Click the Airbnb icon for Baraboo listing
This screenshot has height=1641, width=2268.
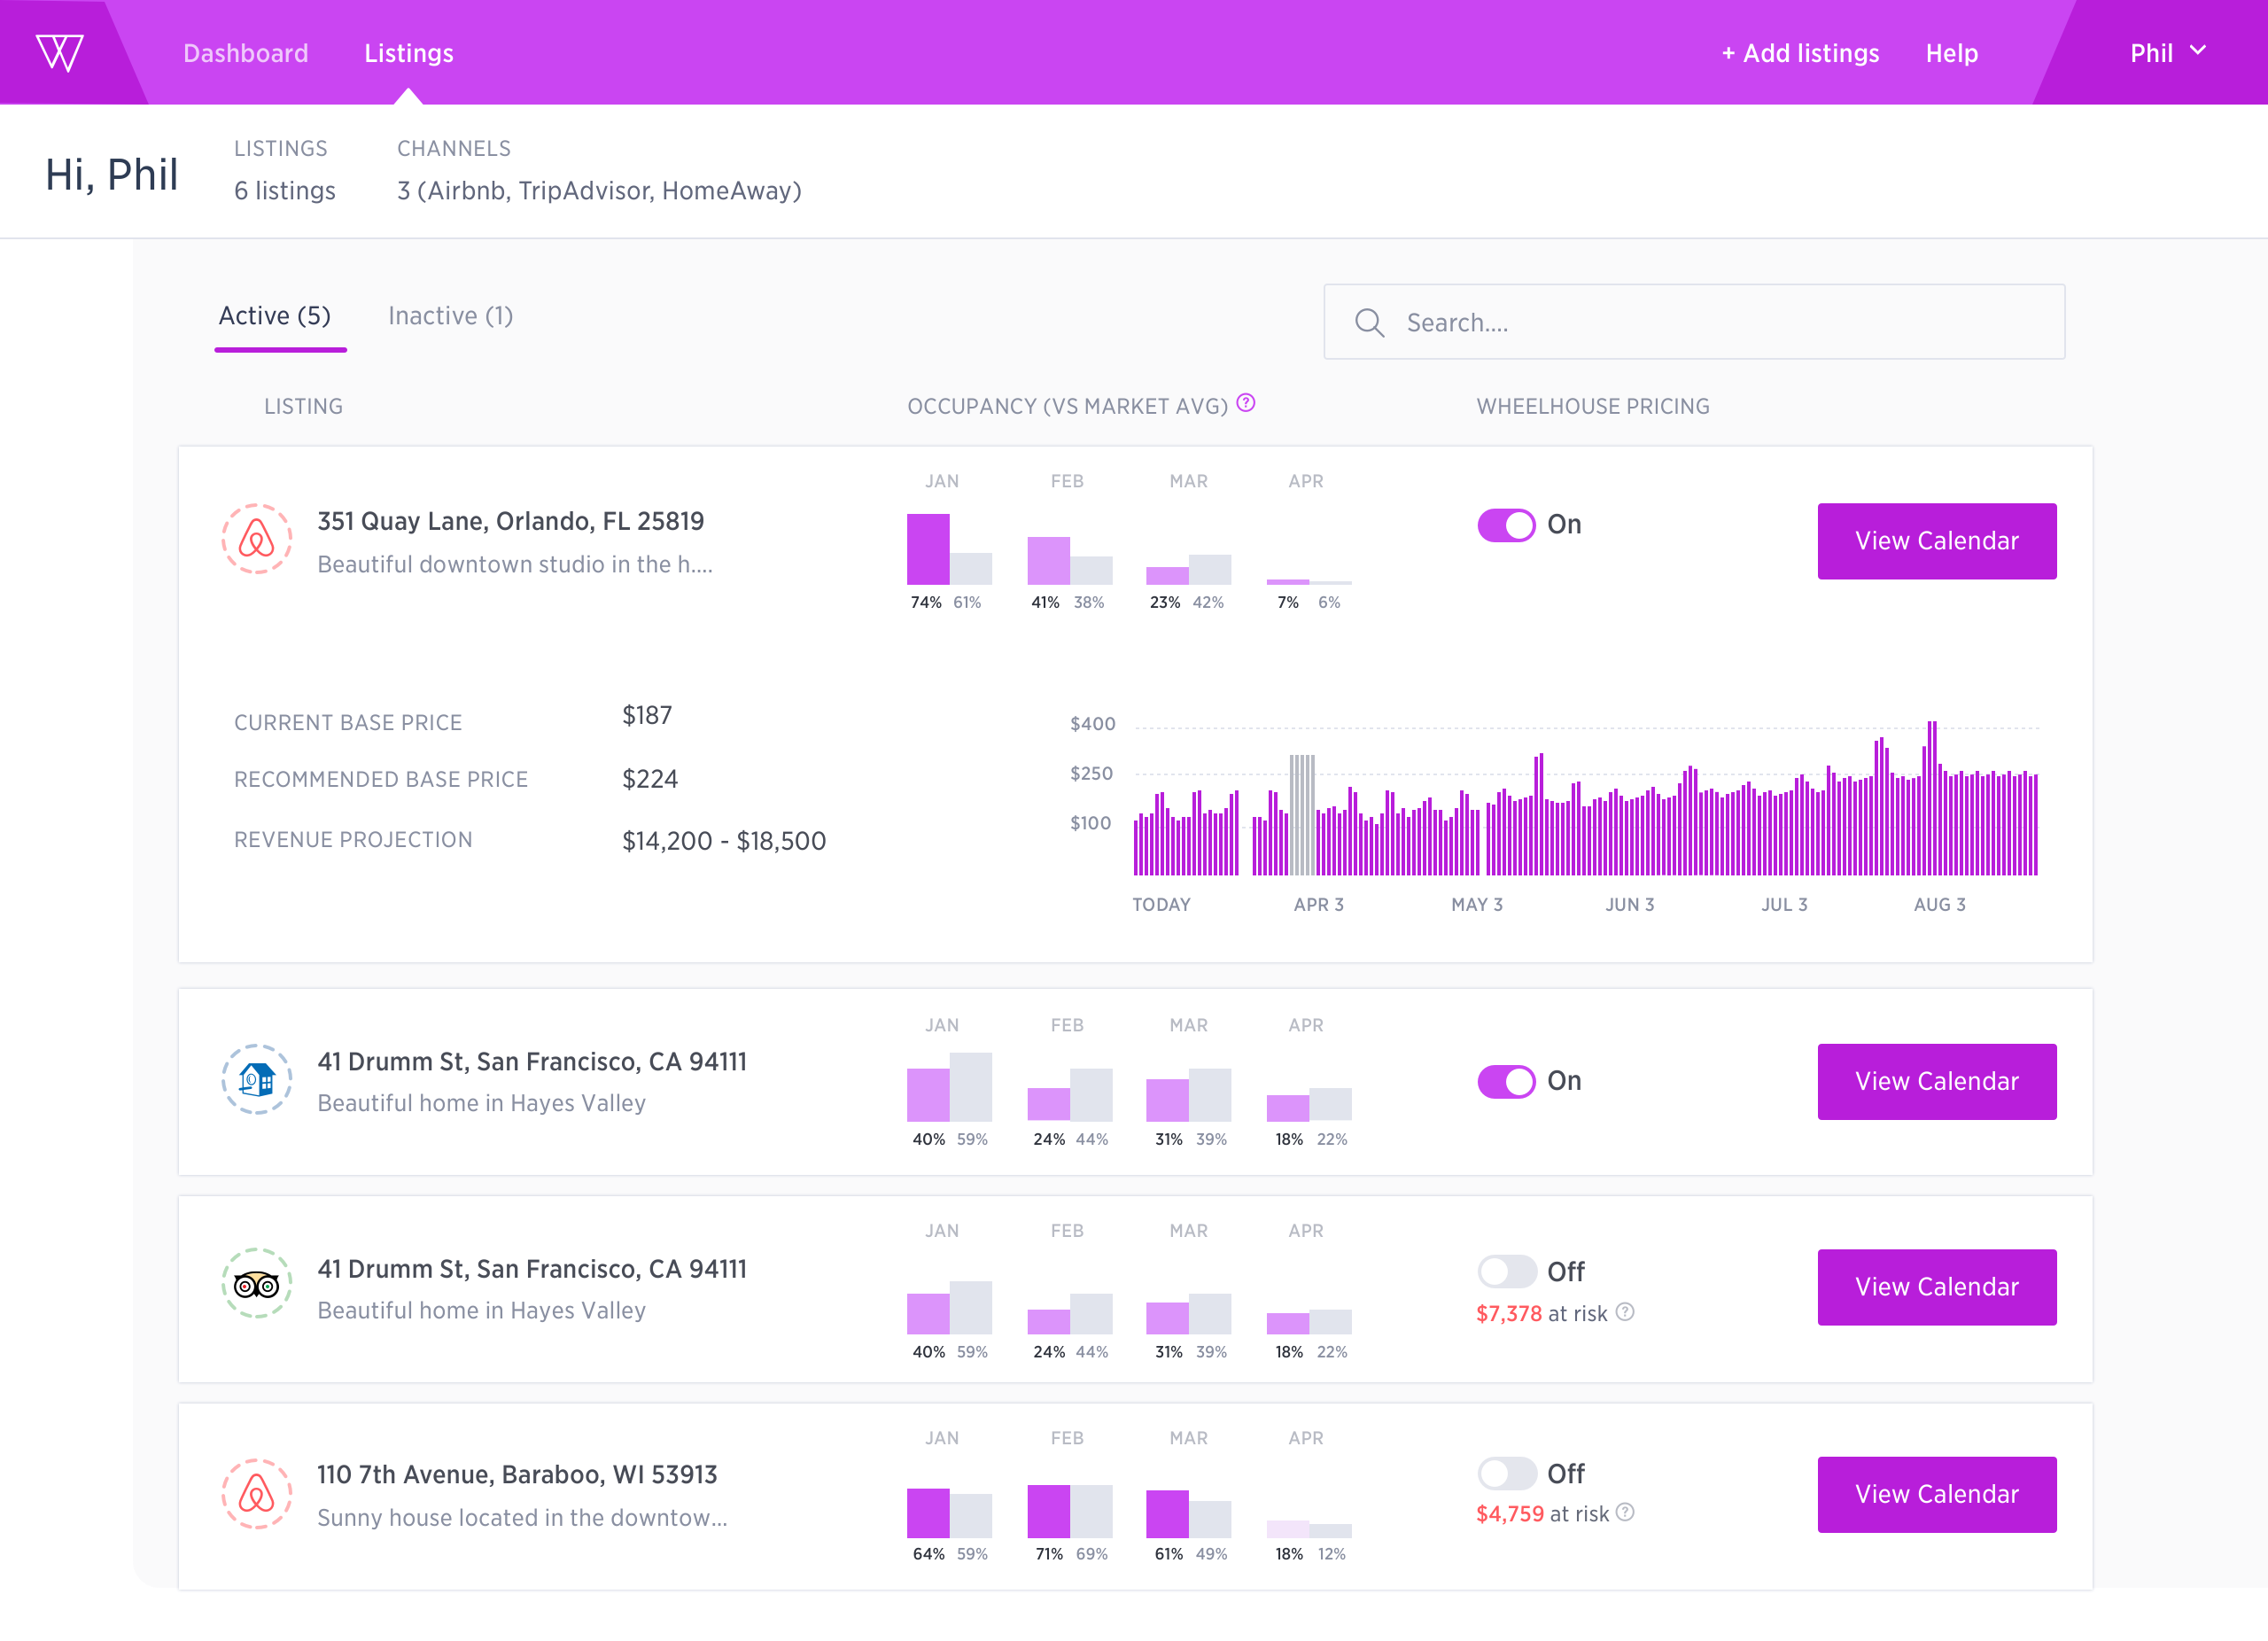click(x=256, y=1494)
